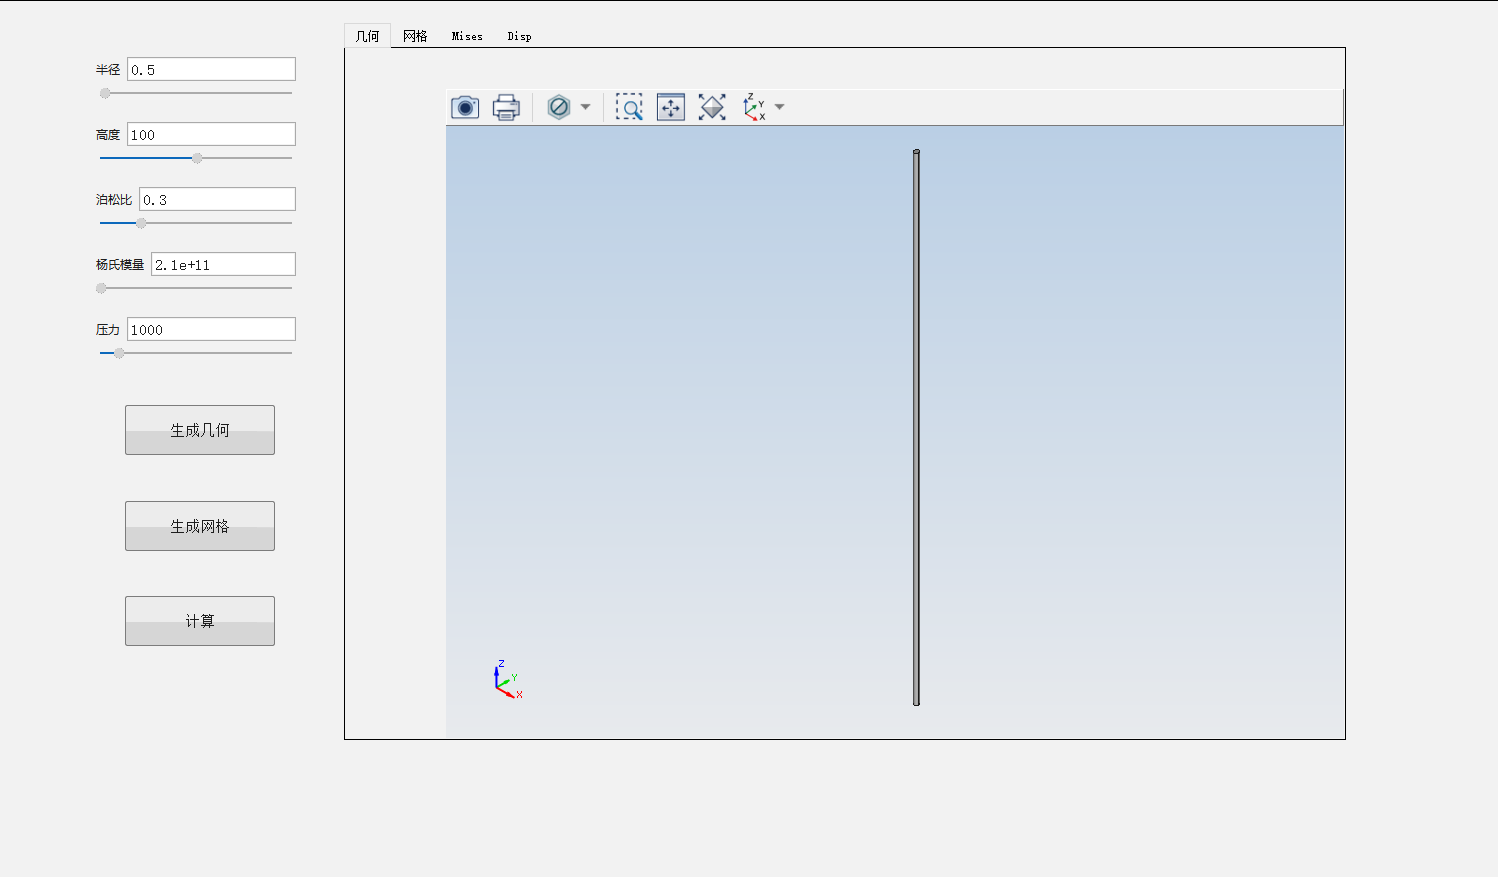Click the 生成网格 button

pyautogui.click(x=200, y=526)
